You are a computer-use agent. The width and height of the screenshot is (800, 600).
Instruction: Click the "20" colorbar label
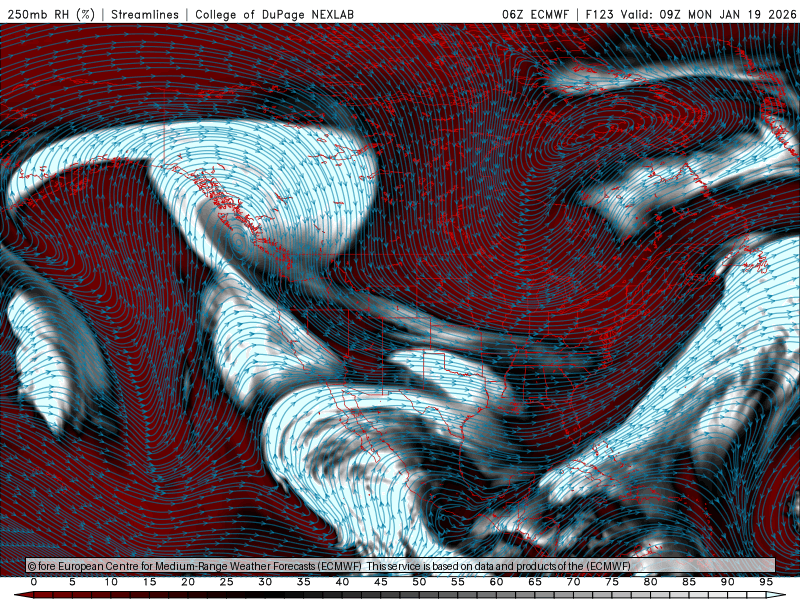tap(188, 582)
